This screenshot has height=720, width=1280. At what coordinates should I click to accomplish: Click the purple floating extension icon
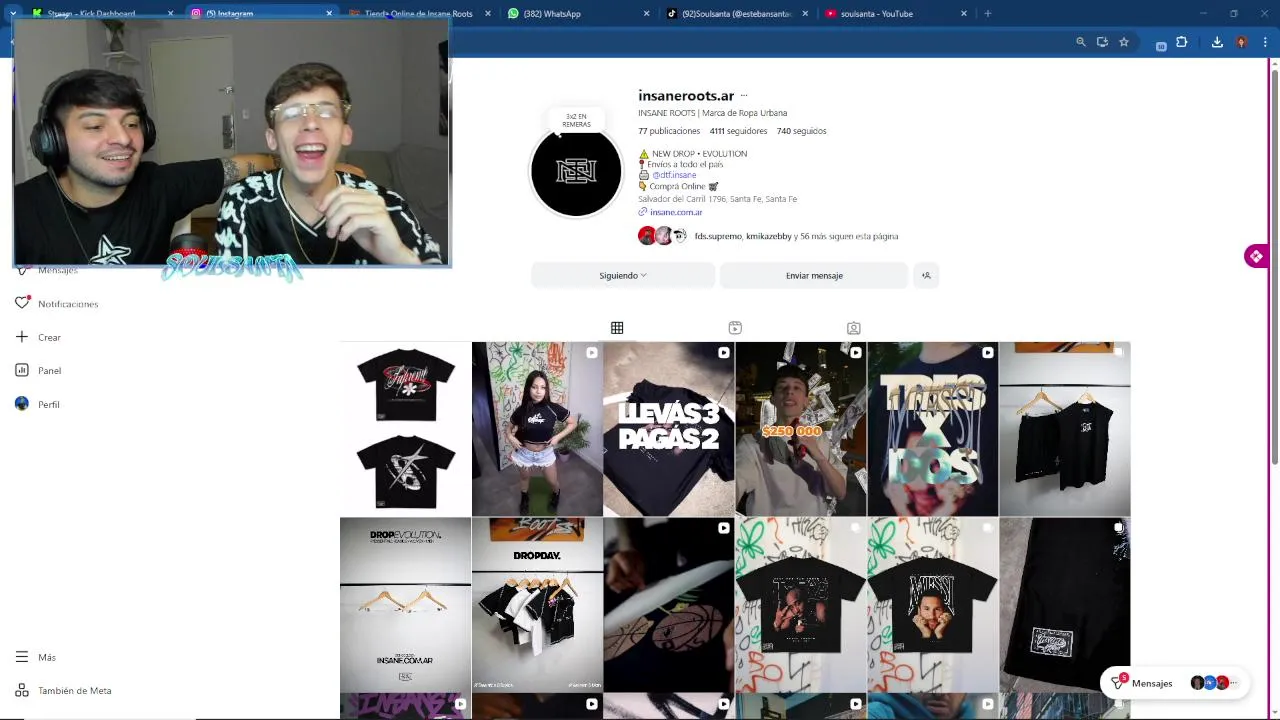click(x=1256, y=256)
